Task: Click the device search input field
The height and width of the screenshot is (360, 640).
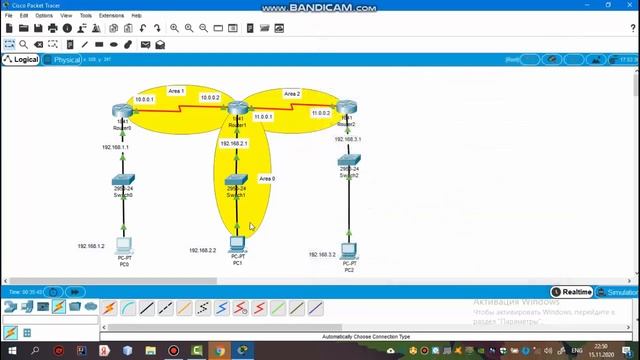Action: [x=51, y=320]
